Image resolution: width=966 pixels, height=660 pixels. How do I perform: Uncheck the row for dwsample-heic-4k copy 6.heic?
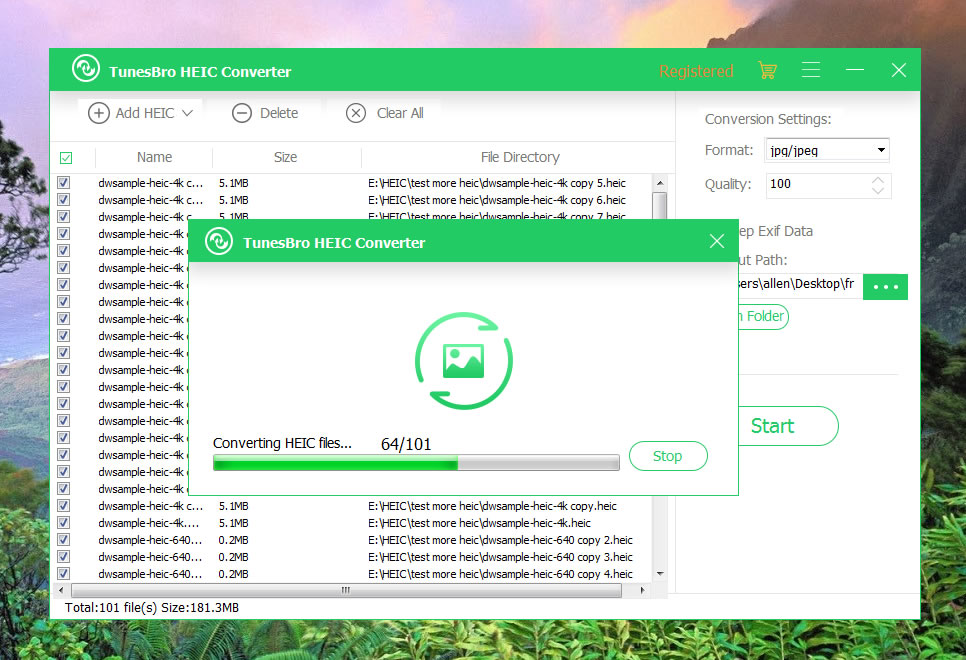tap(63, 200)
